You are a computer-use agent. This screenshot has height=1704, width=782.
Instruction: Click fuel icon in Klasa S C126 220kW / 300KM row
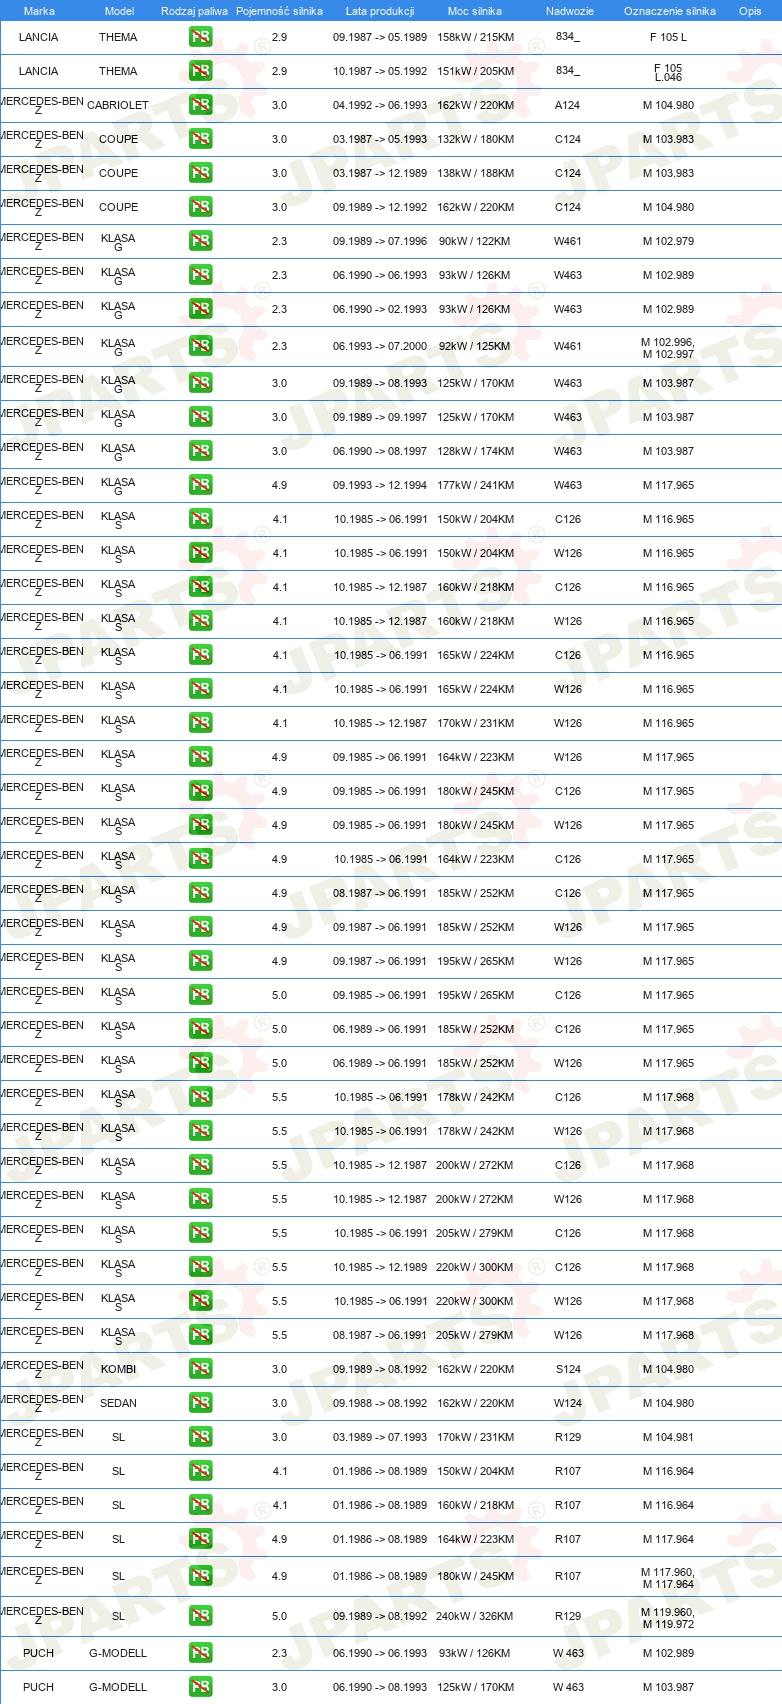coord(200,1267)
